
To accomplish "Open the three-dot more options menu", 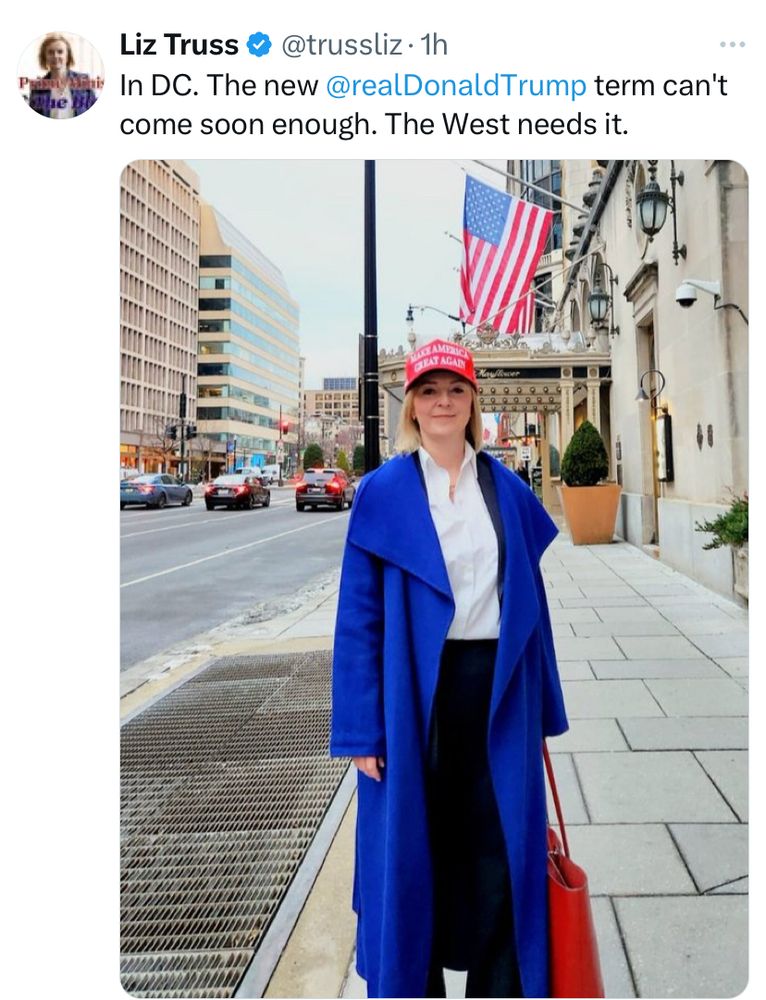I will (732, 45).
